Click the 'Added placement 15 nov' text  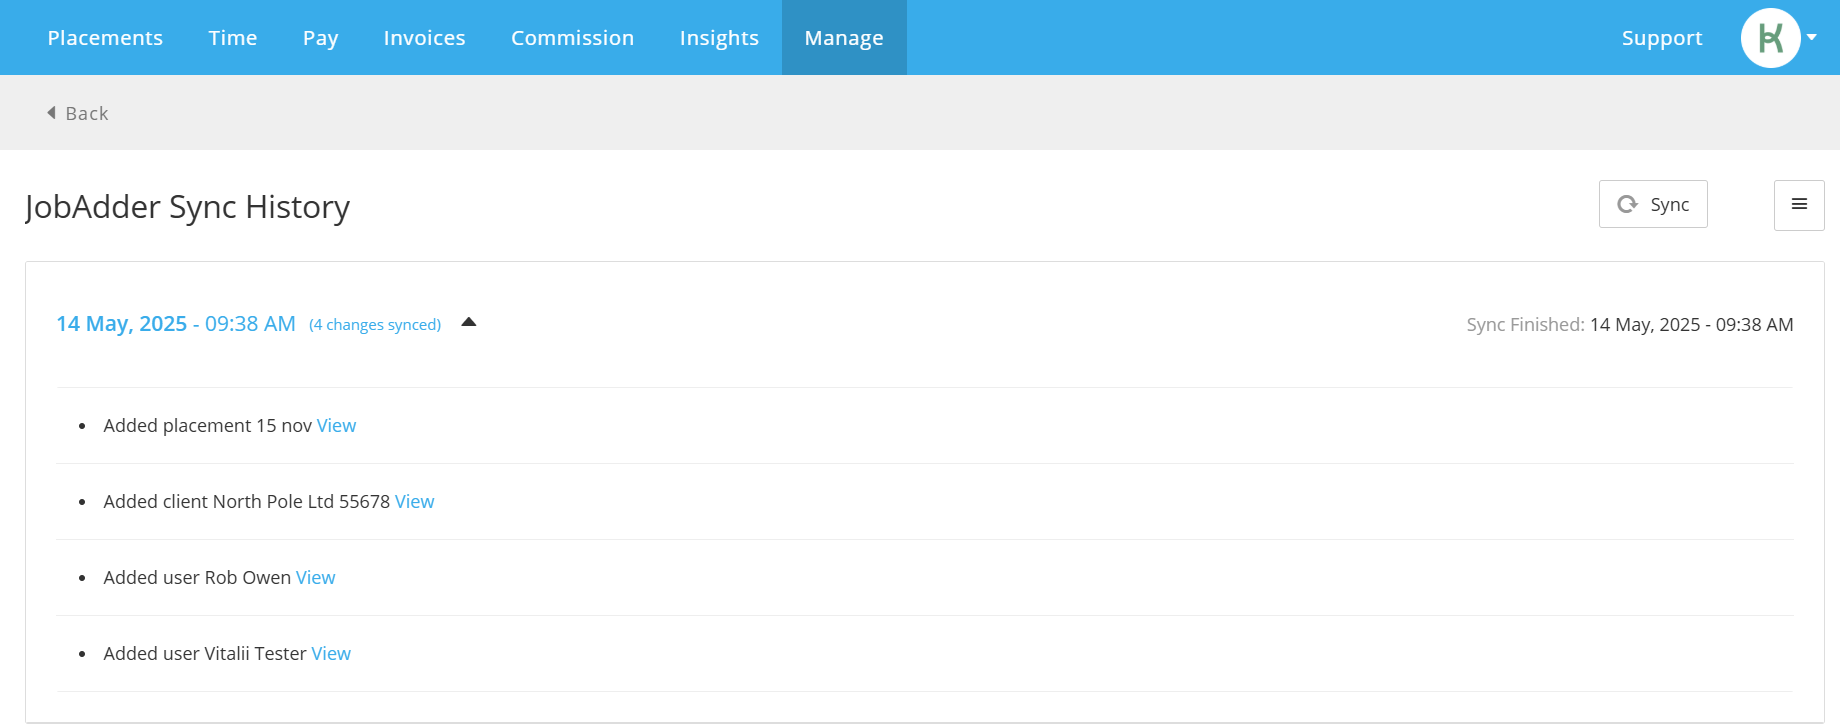click(207, 426)
